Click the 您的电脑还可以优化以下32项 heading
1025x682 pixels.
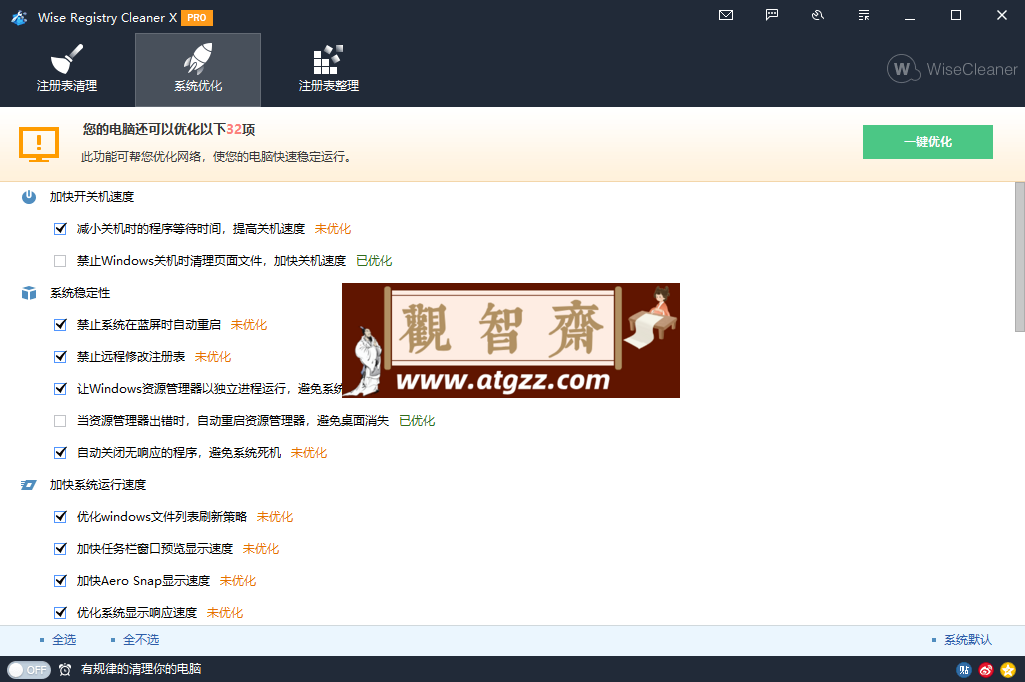point(169,129)
